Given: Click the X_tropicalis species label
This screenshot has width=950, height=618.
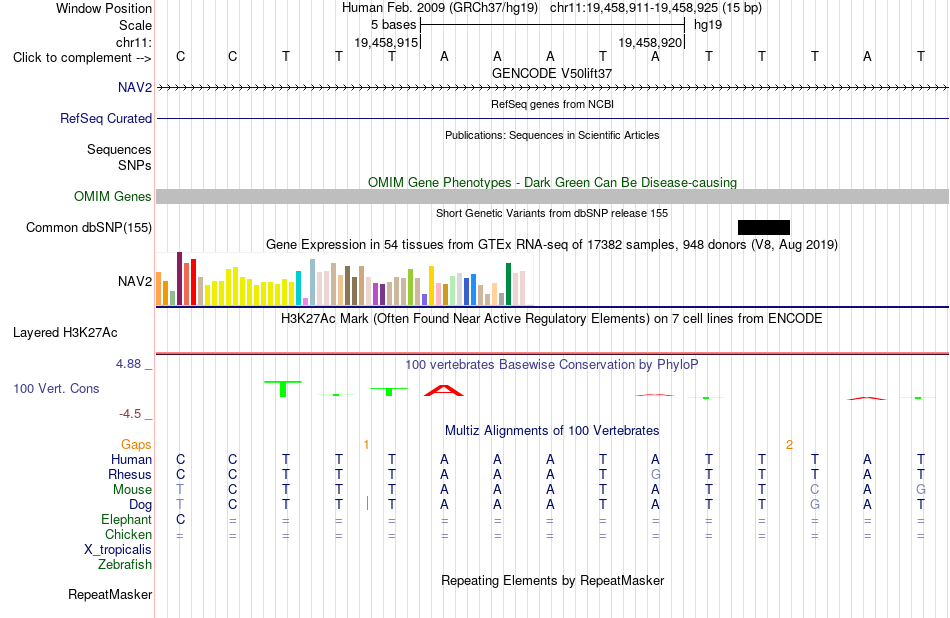Looking at the screenshot, I should tap(118, 550).
